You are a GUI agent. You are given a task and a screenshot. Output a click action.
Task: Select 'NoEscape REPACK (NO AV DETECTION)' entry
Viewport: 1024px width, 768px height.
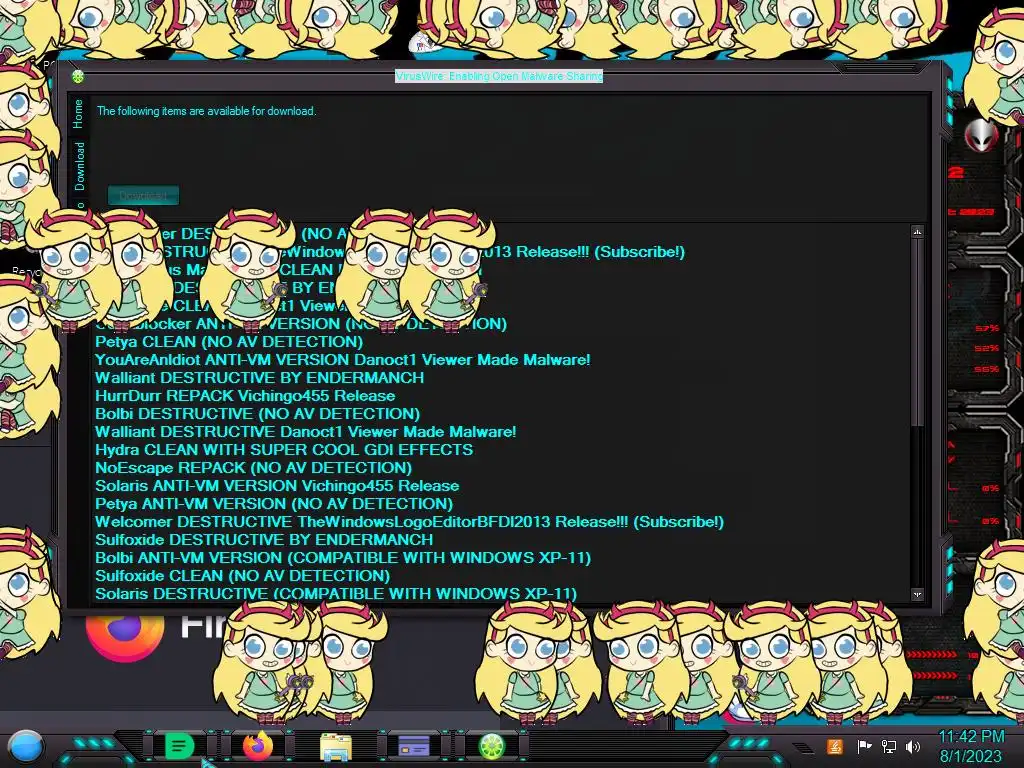254,468
